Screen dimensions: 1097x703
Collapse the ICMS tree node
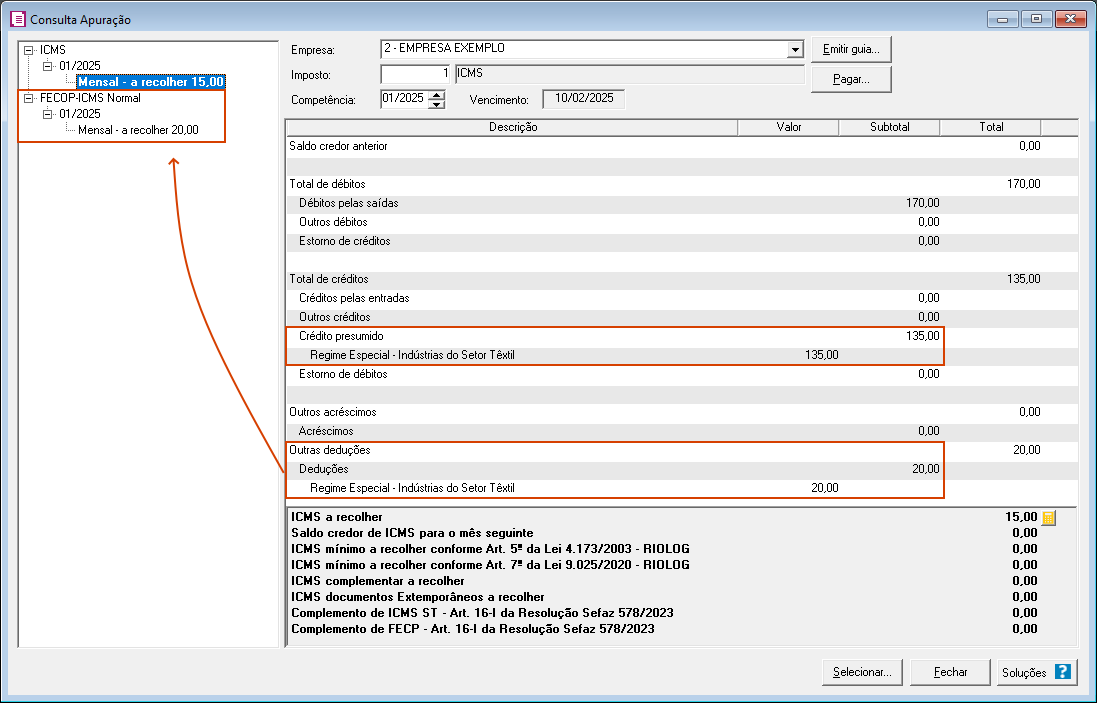29,49
